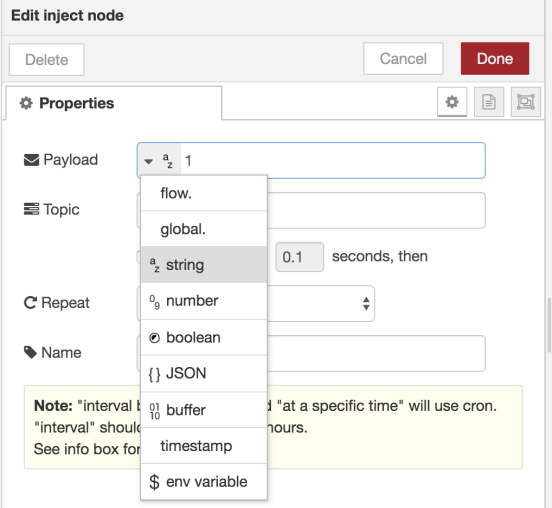Open the node description document icon
The height and width of the screenshot is (508, 552).
click(489, 102)
